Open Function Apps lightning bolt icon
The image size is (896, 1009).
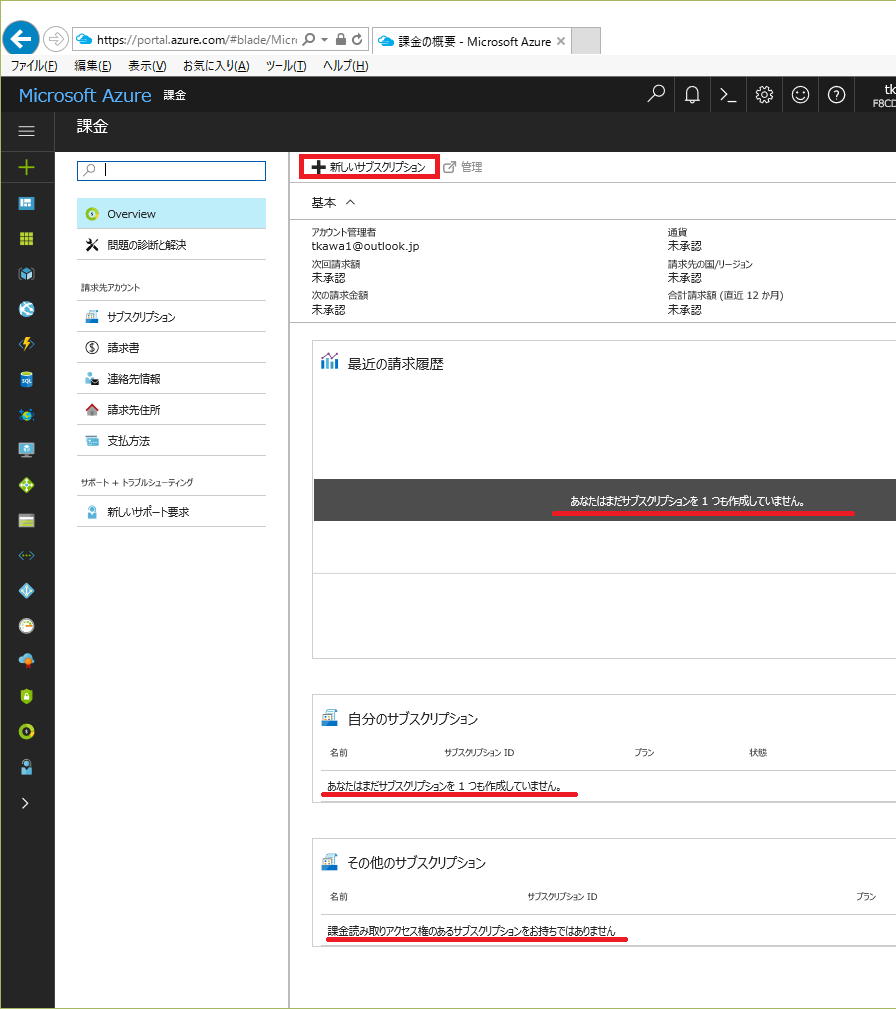pyautogui.click(x=26, y=344)
